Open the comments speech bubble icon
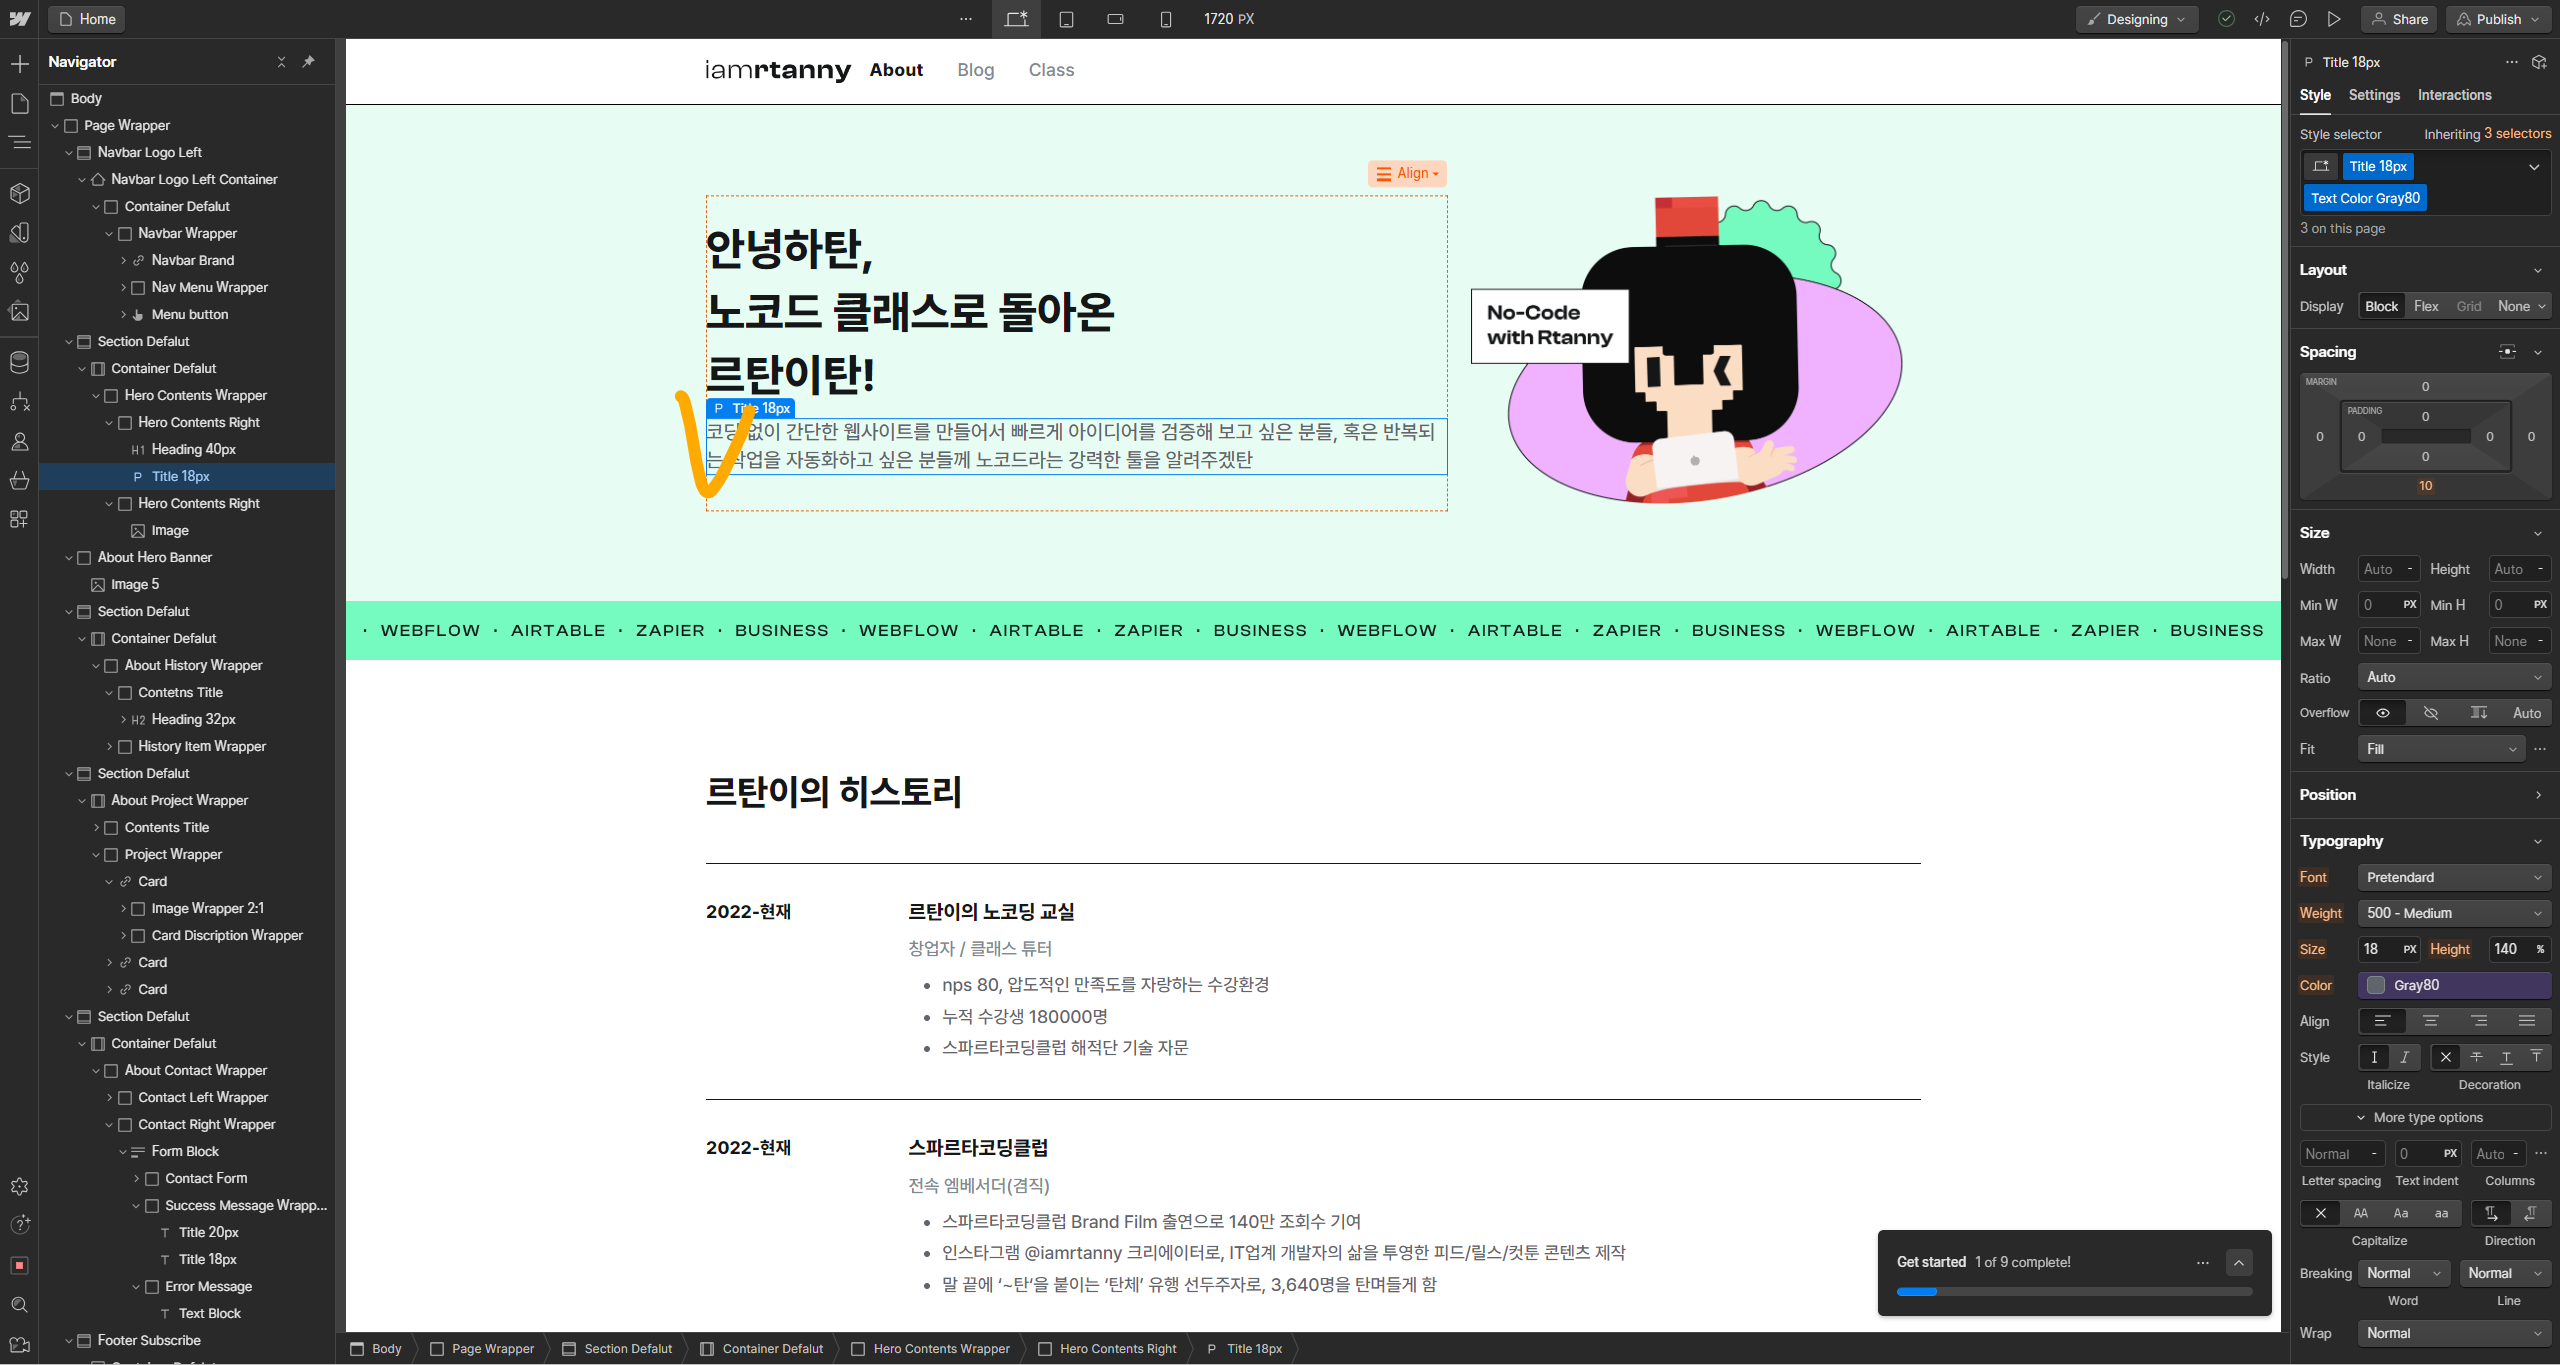2560x1365 pixels. [x=2298, y=19]
